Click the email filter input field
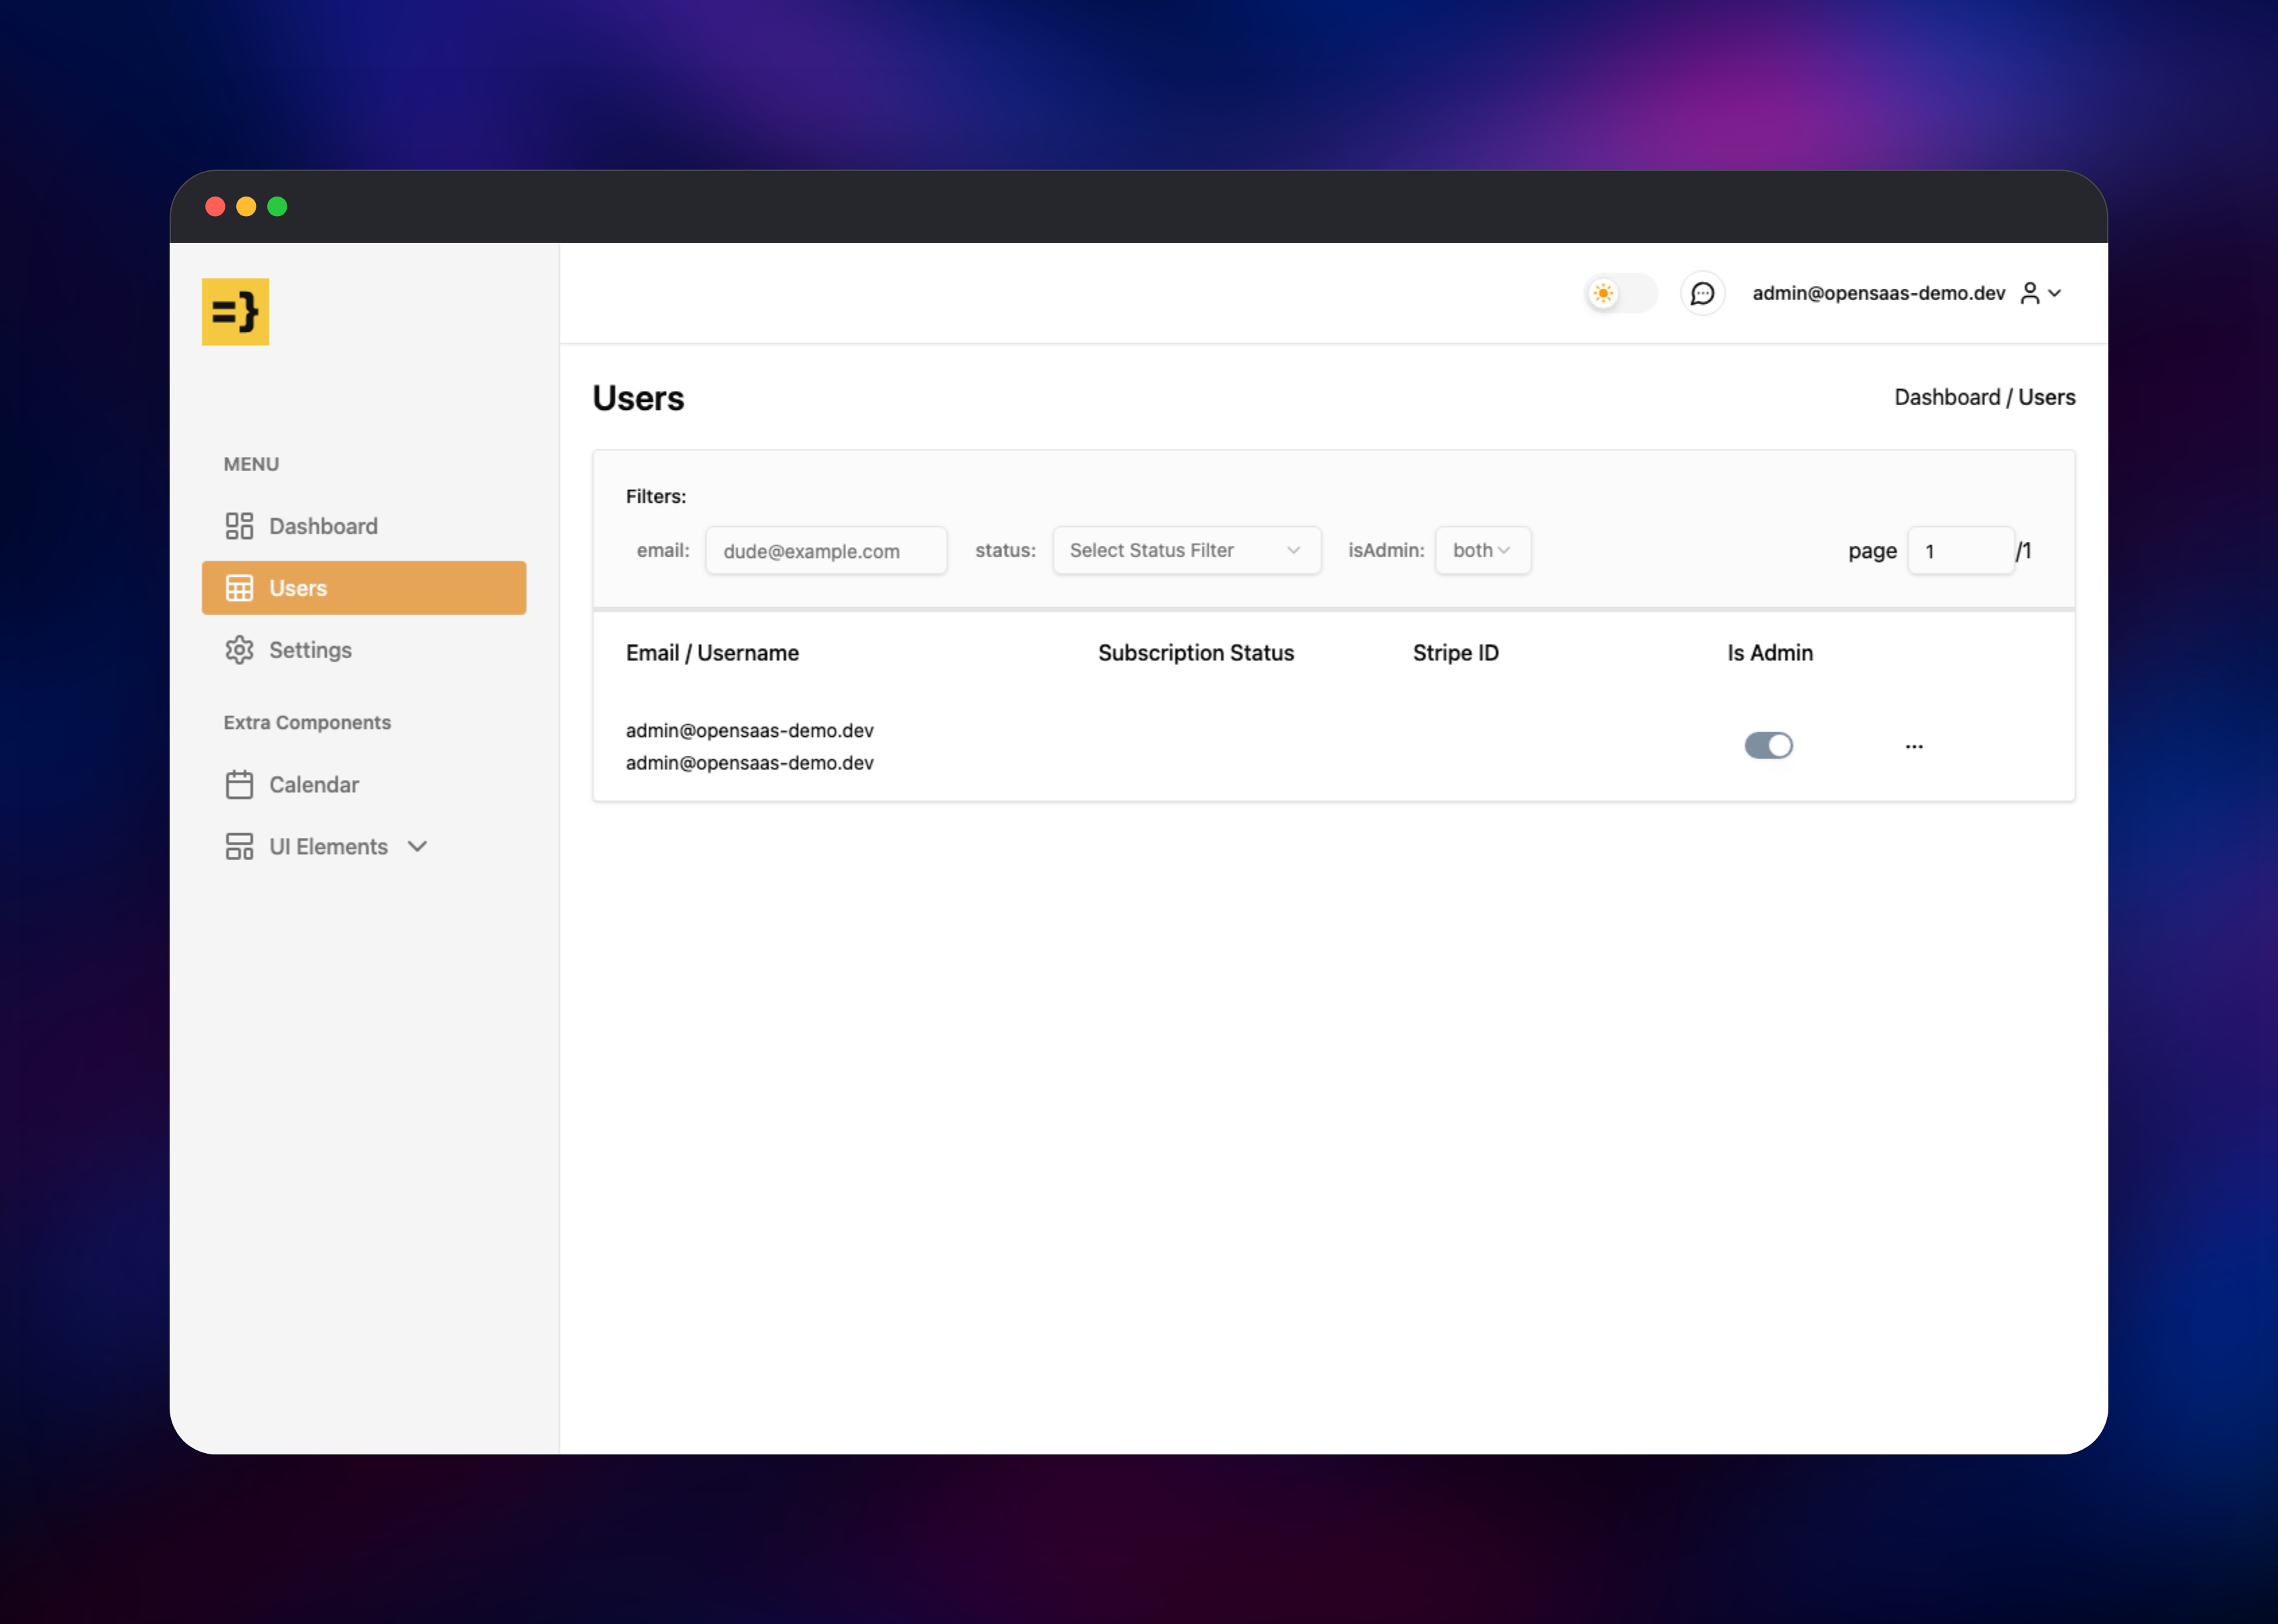This screenshot has height=1624, width=2278. [826, 550]
